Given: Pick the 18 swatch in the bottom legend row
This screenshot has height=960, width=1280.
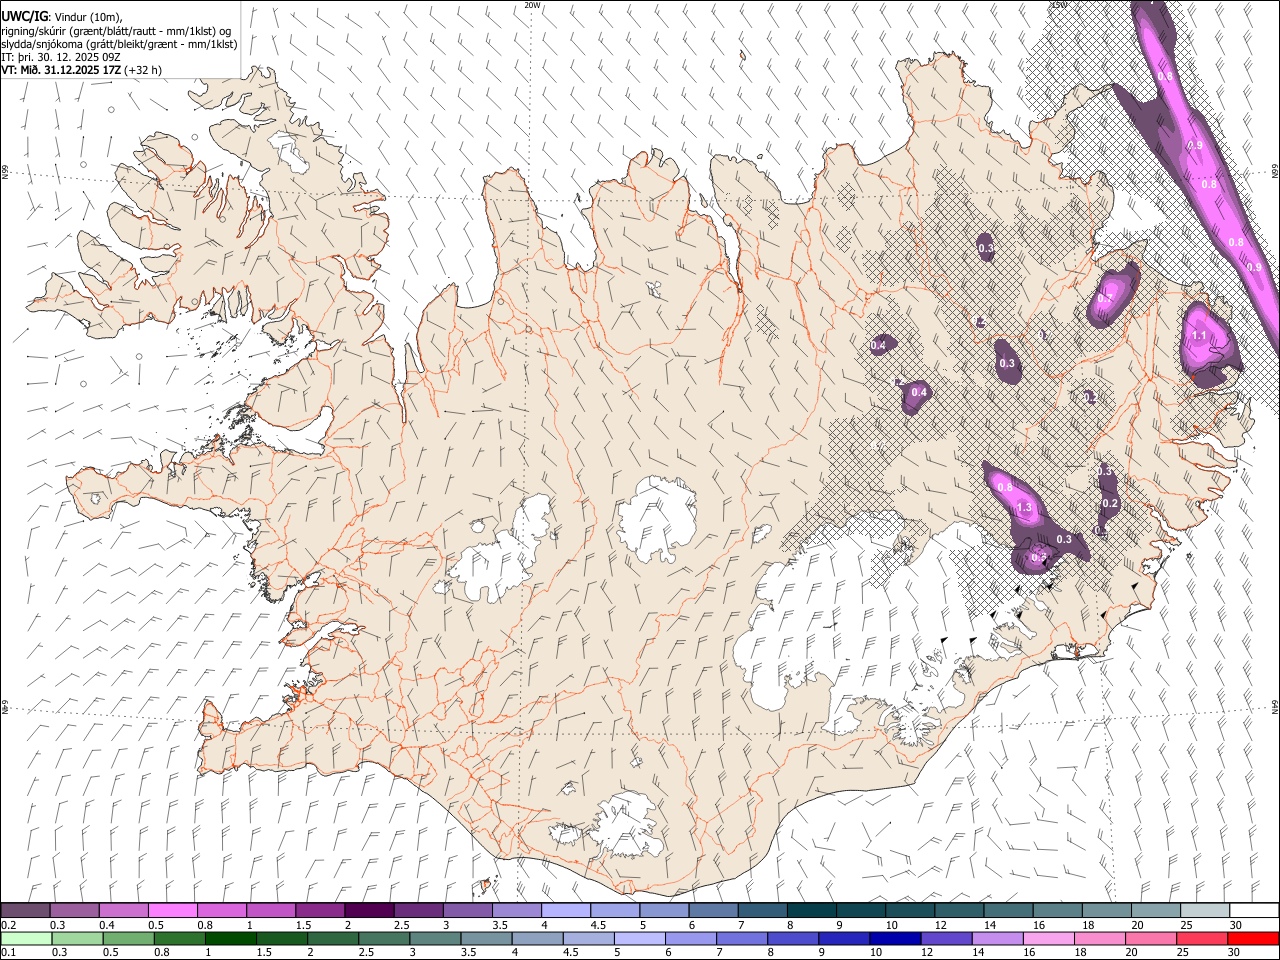Looking at the screenshot, I should click(x=1098, y=938).
